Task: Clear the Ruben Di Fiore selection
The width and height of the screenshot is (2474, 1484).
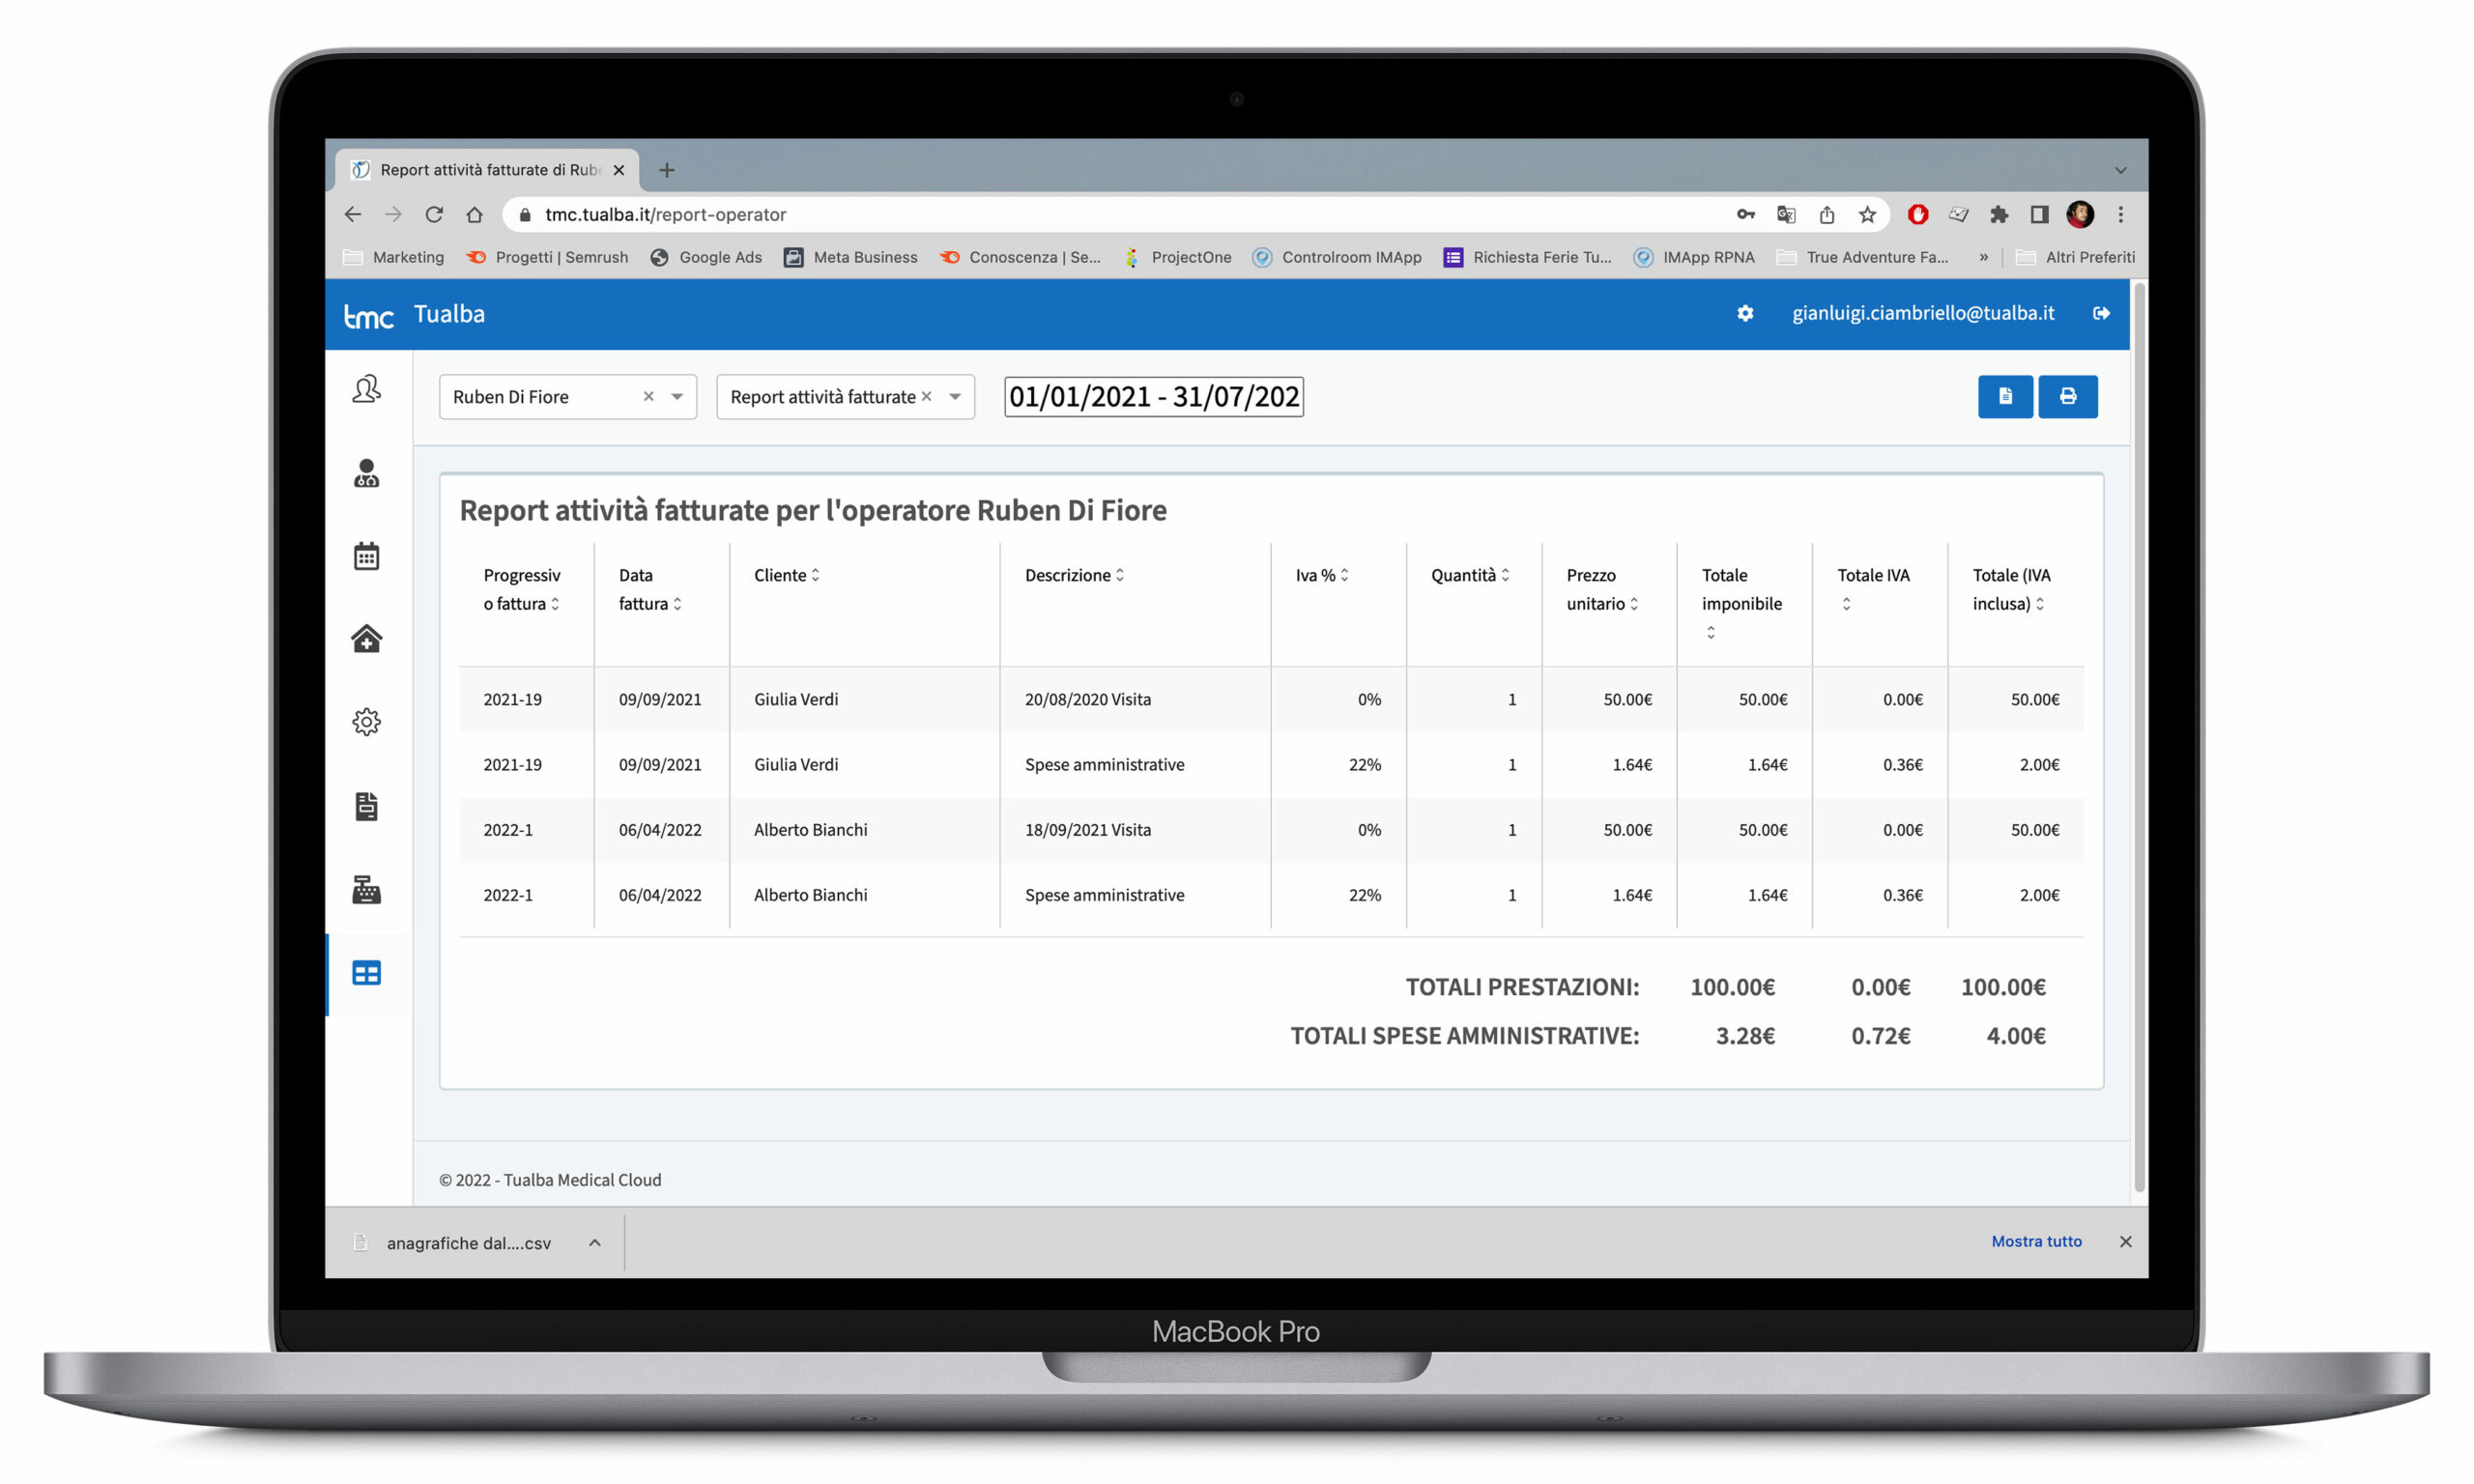Action: point(648,397)
